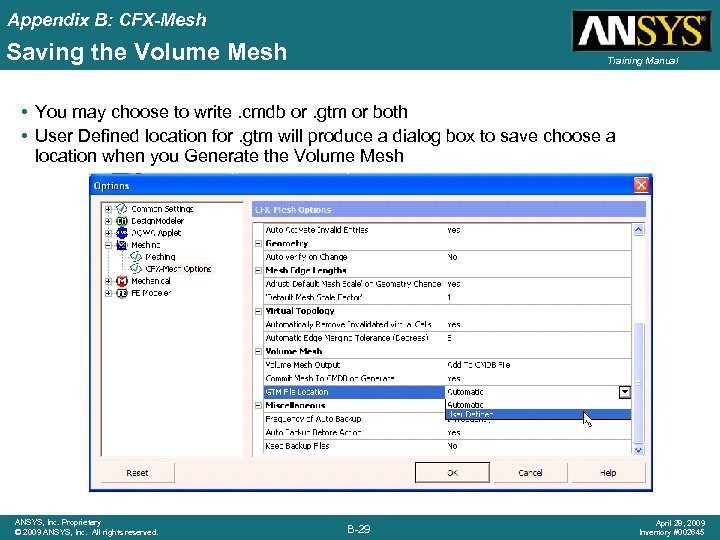This screenshot has width=720, height=540.
Task: Click the Frequency of Auto Backup row
Action: click(x=447, y=419)
